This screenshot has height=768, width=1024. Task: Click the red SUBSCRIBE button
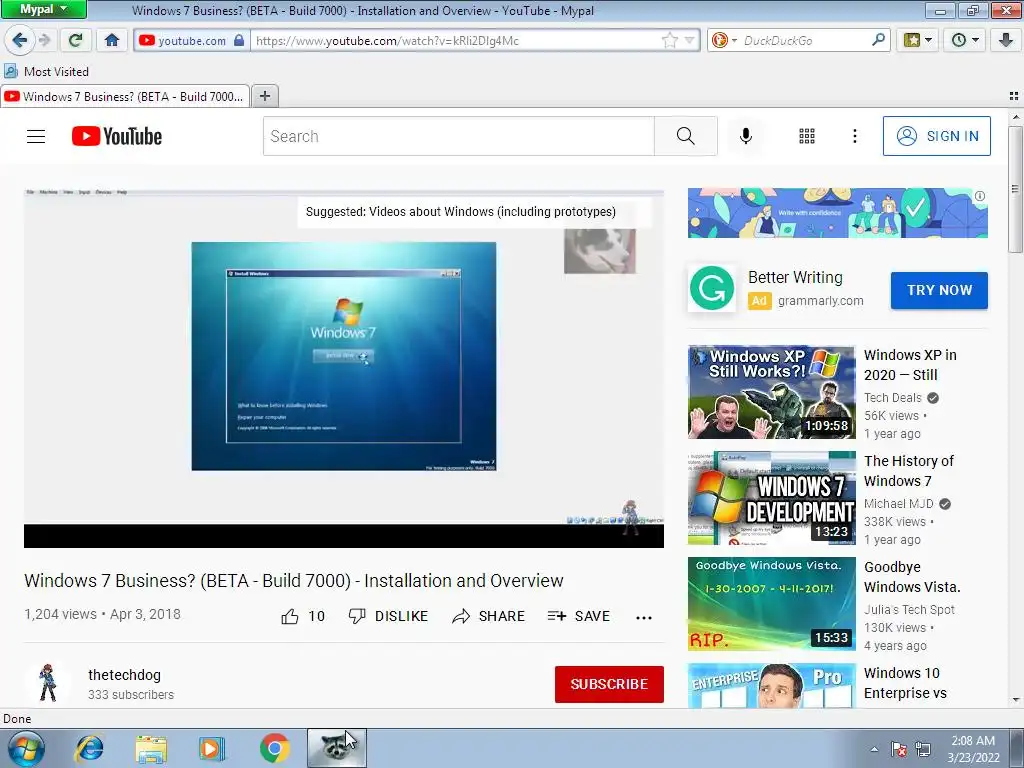[x=609, y=684]
